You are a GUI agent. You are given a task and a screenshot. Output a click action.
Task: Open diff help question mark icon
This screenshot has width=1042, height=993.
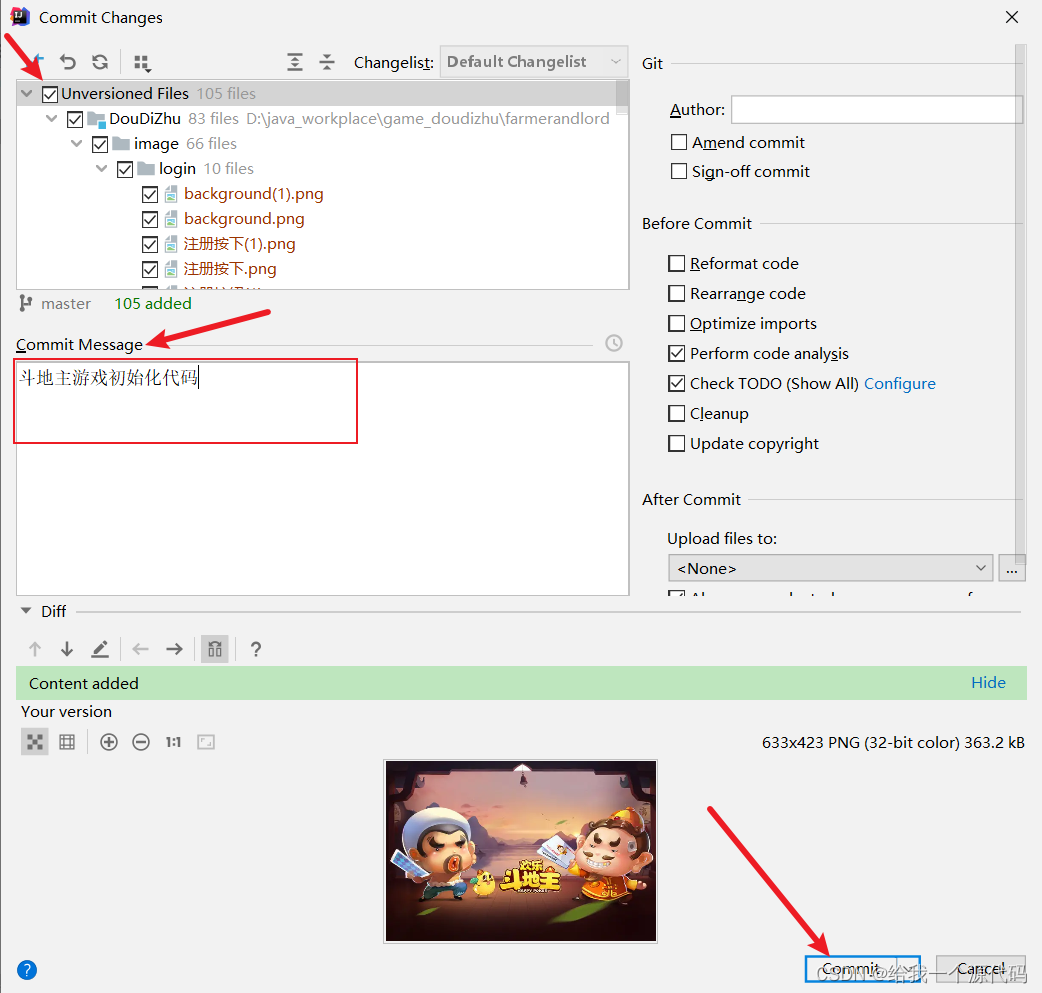(256, 649)
